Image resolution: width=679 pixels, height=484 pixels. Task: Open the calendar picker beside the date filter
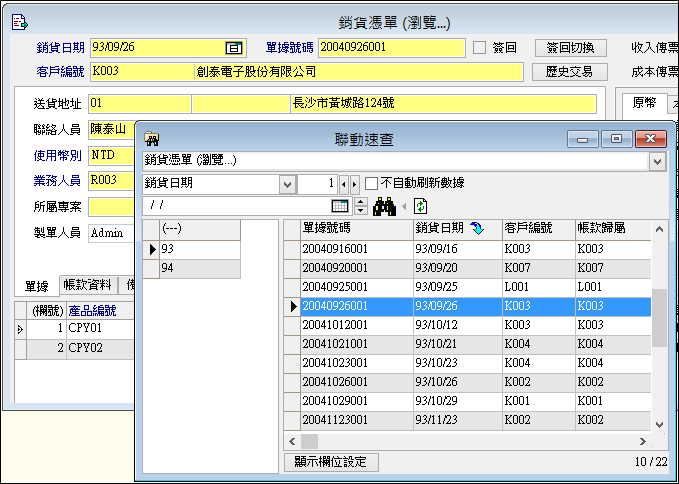(x=340, y=206)
